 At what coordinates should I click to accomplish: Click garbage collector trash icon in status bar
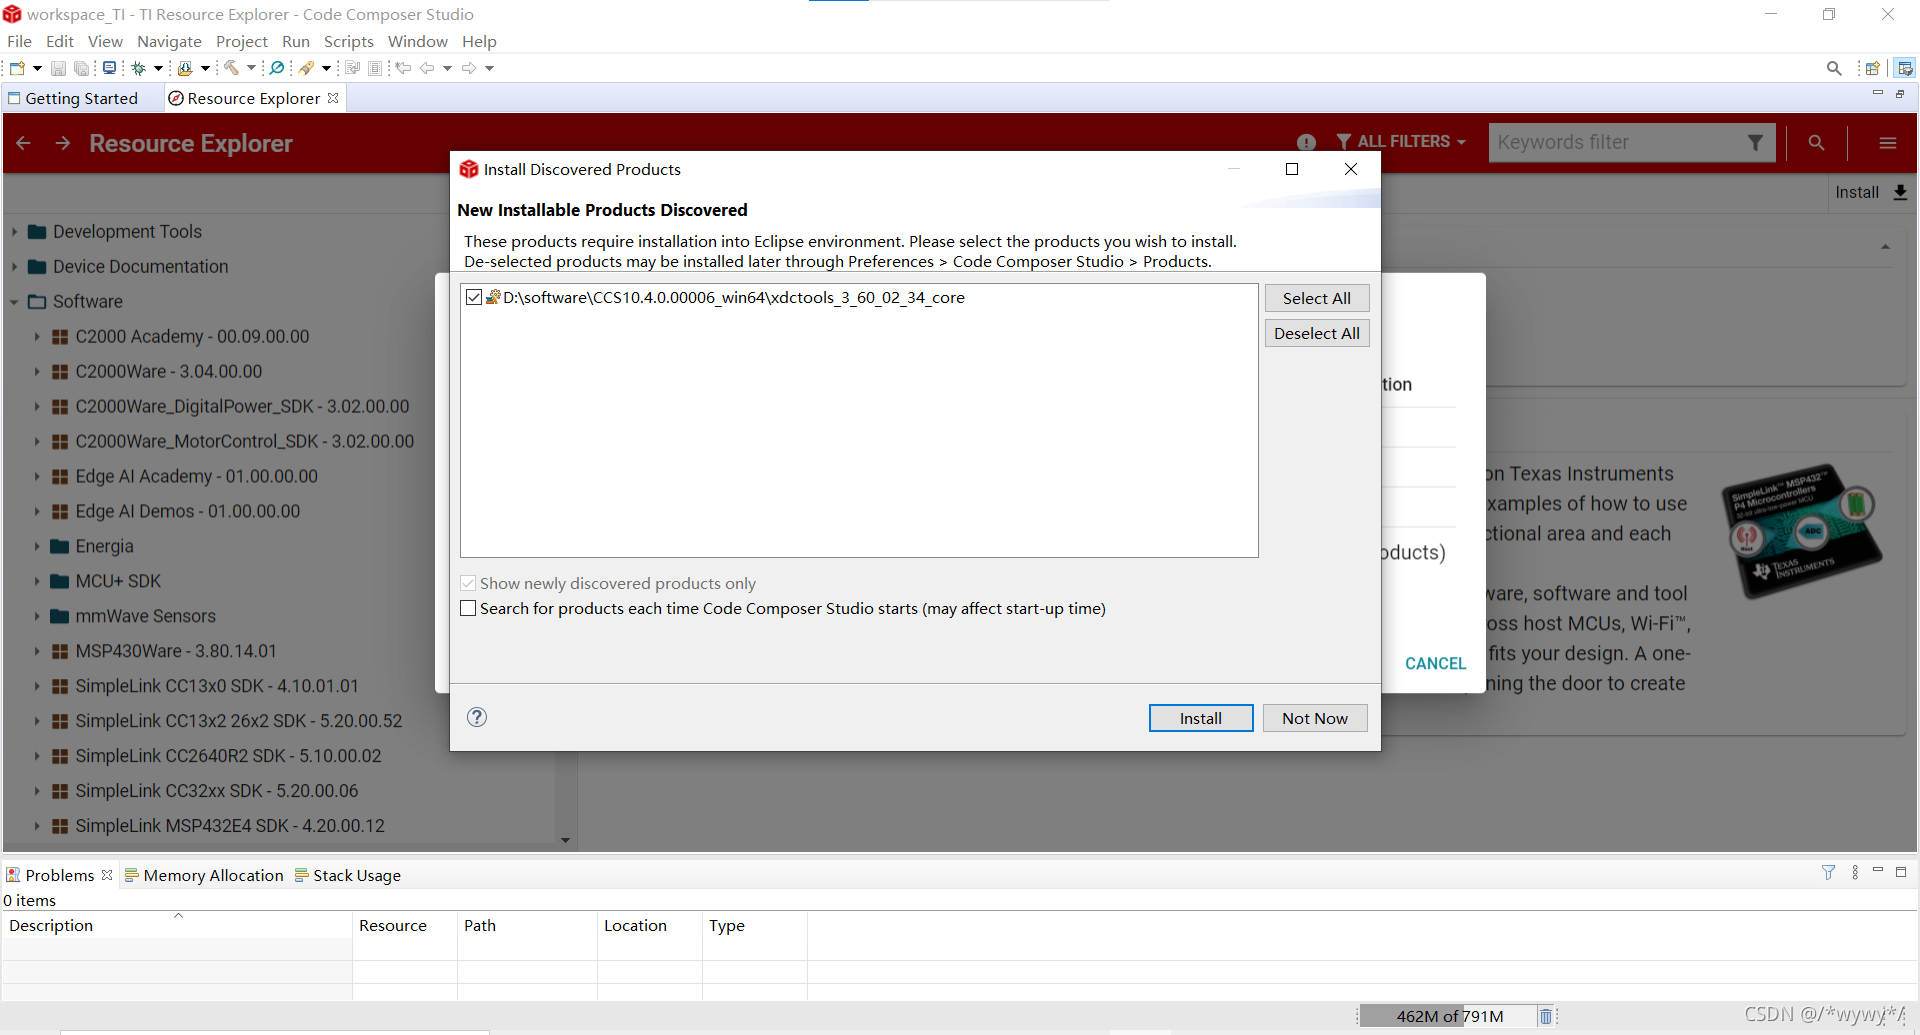coord(1545,1016)
